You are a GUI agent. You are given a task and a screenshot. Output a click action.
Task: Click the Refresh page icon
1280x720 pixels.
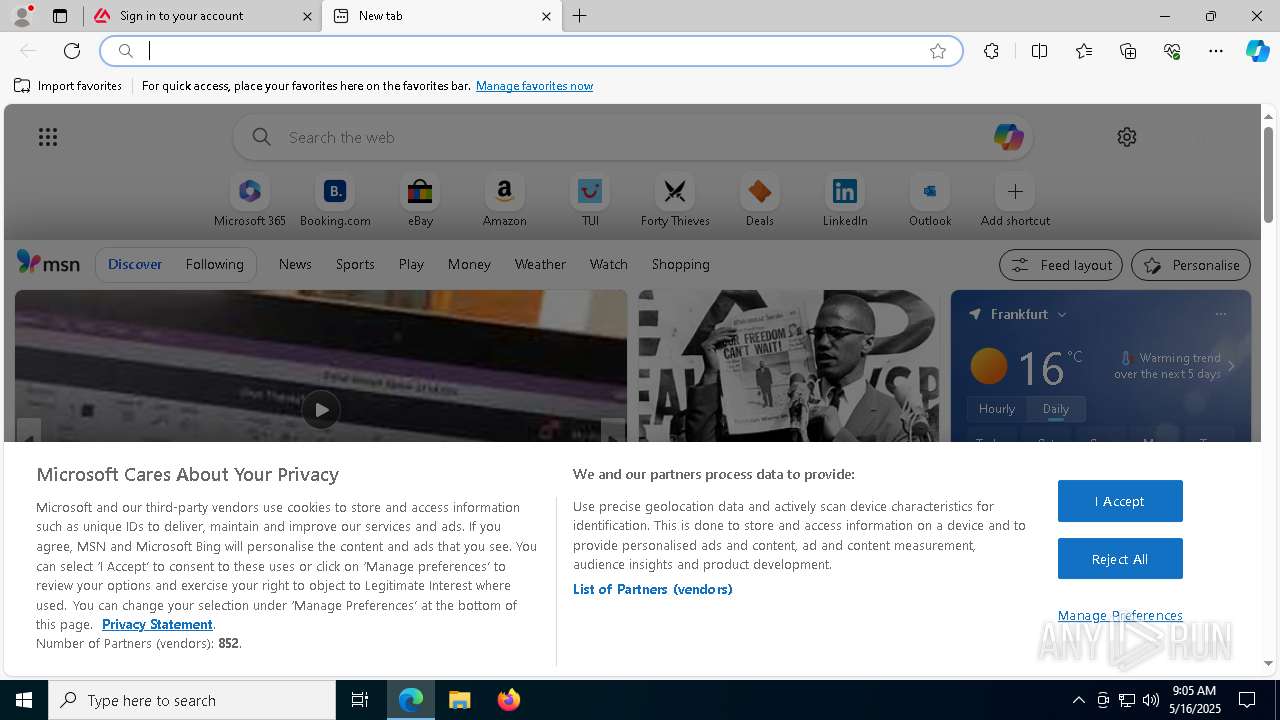[x=72, y=51]
